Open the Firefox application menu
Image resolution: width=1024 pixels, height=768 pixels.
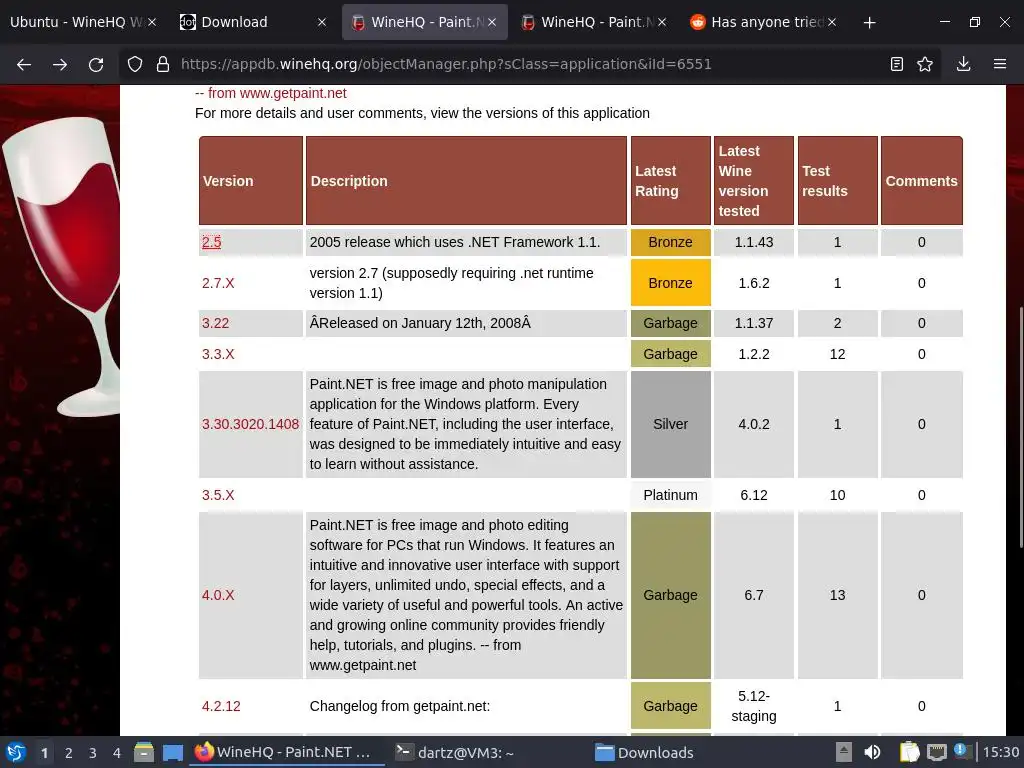coord(1000,64)
